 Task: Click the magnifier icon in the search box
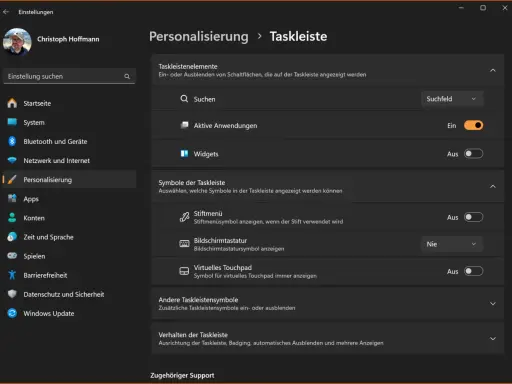127,76
